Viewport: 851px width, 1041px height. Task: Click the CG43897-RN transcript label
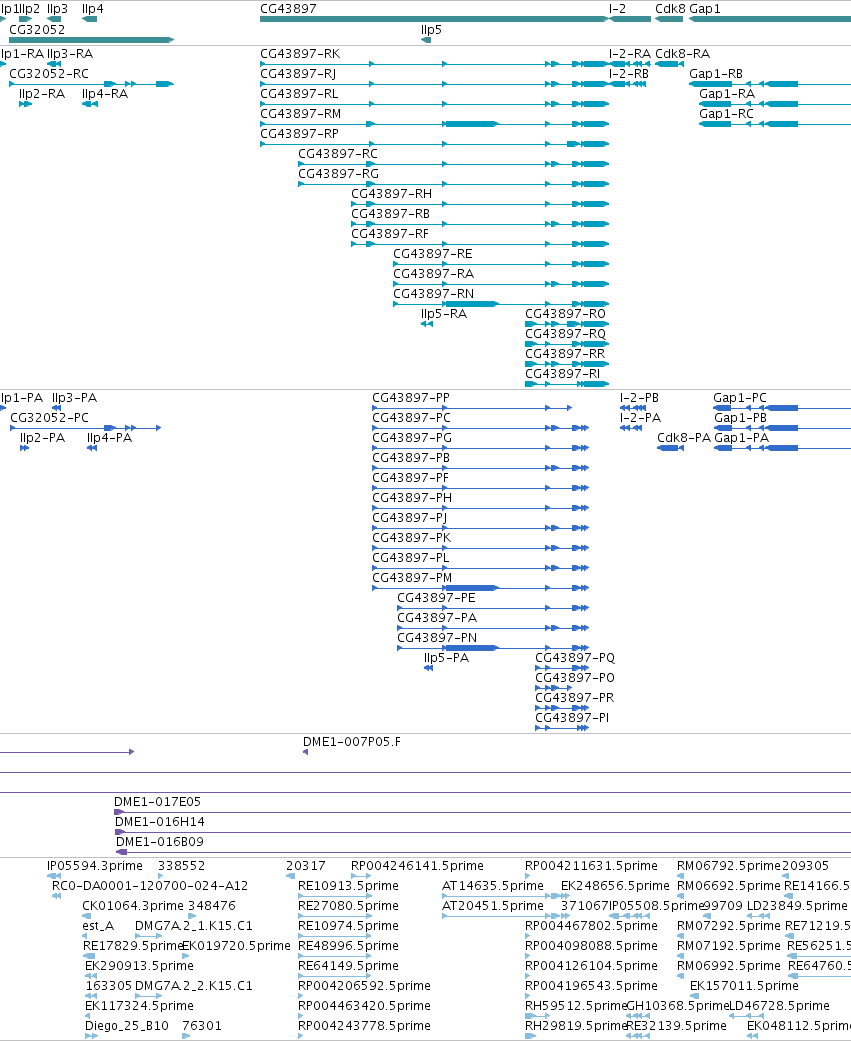click(x=433, y=293)
